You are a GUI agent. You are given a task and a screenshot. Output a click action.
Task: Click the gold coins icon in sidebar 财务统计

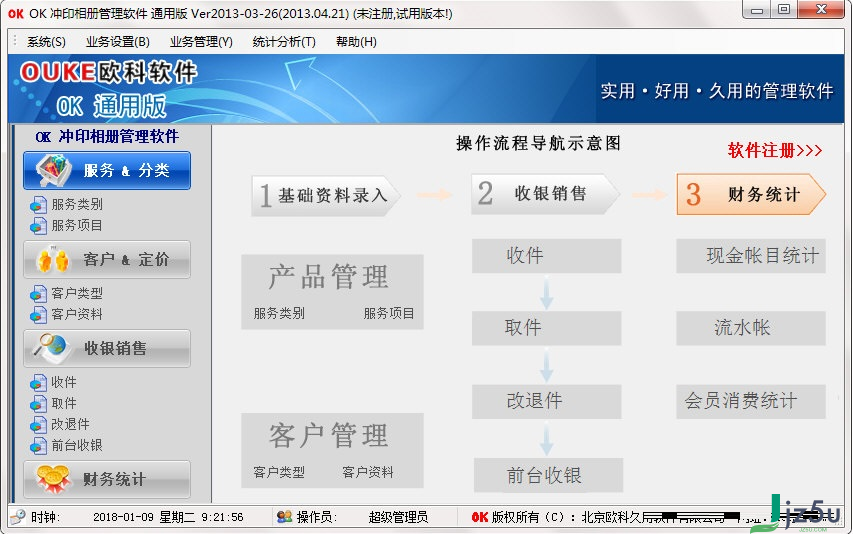(53, 479)
